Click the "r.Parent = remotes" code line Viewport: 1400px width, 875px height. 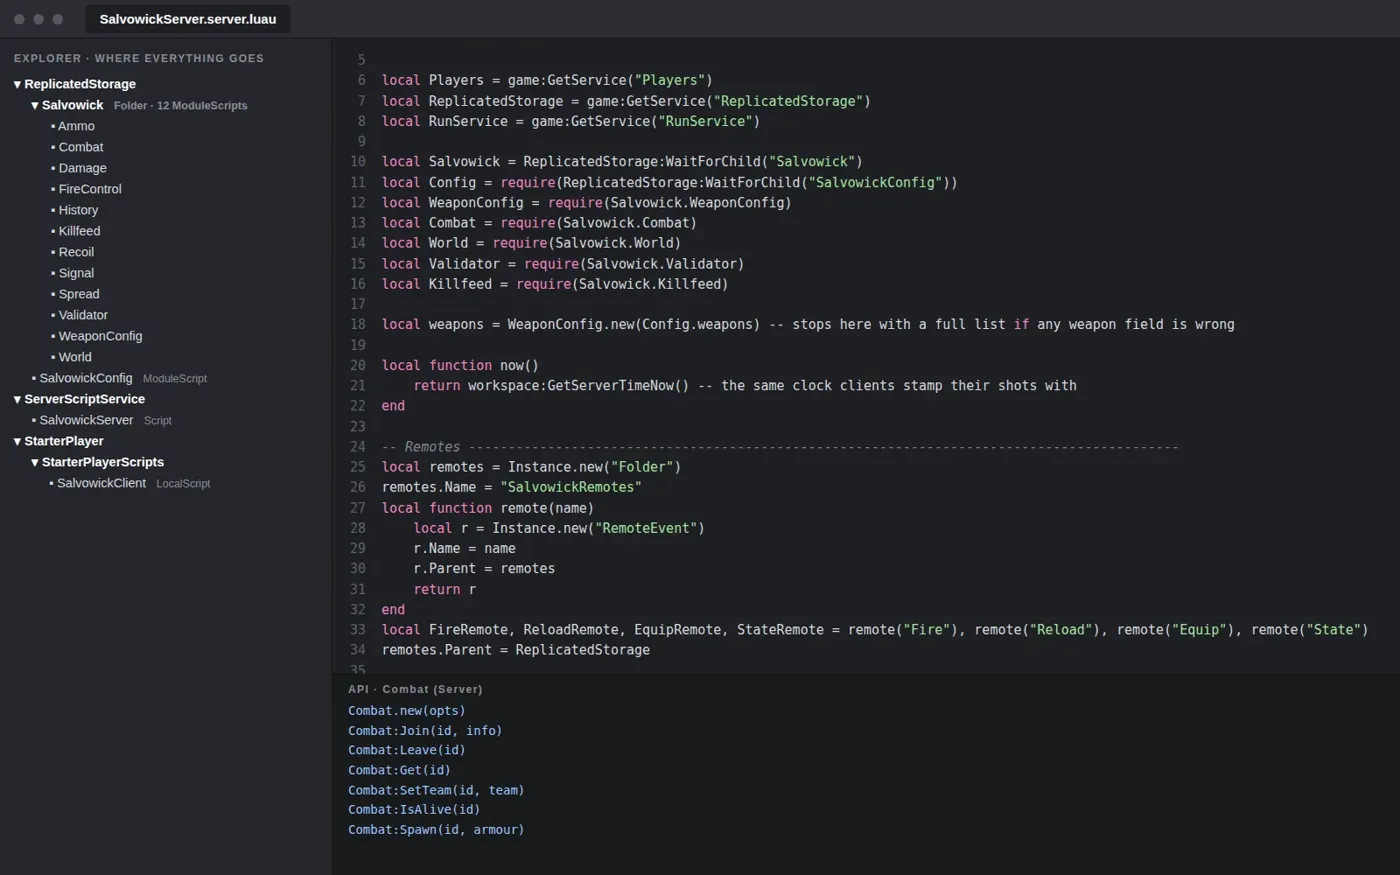coord(484,569)
